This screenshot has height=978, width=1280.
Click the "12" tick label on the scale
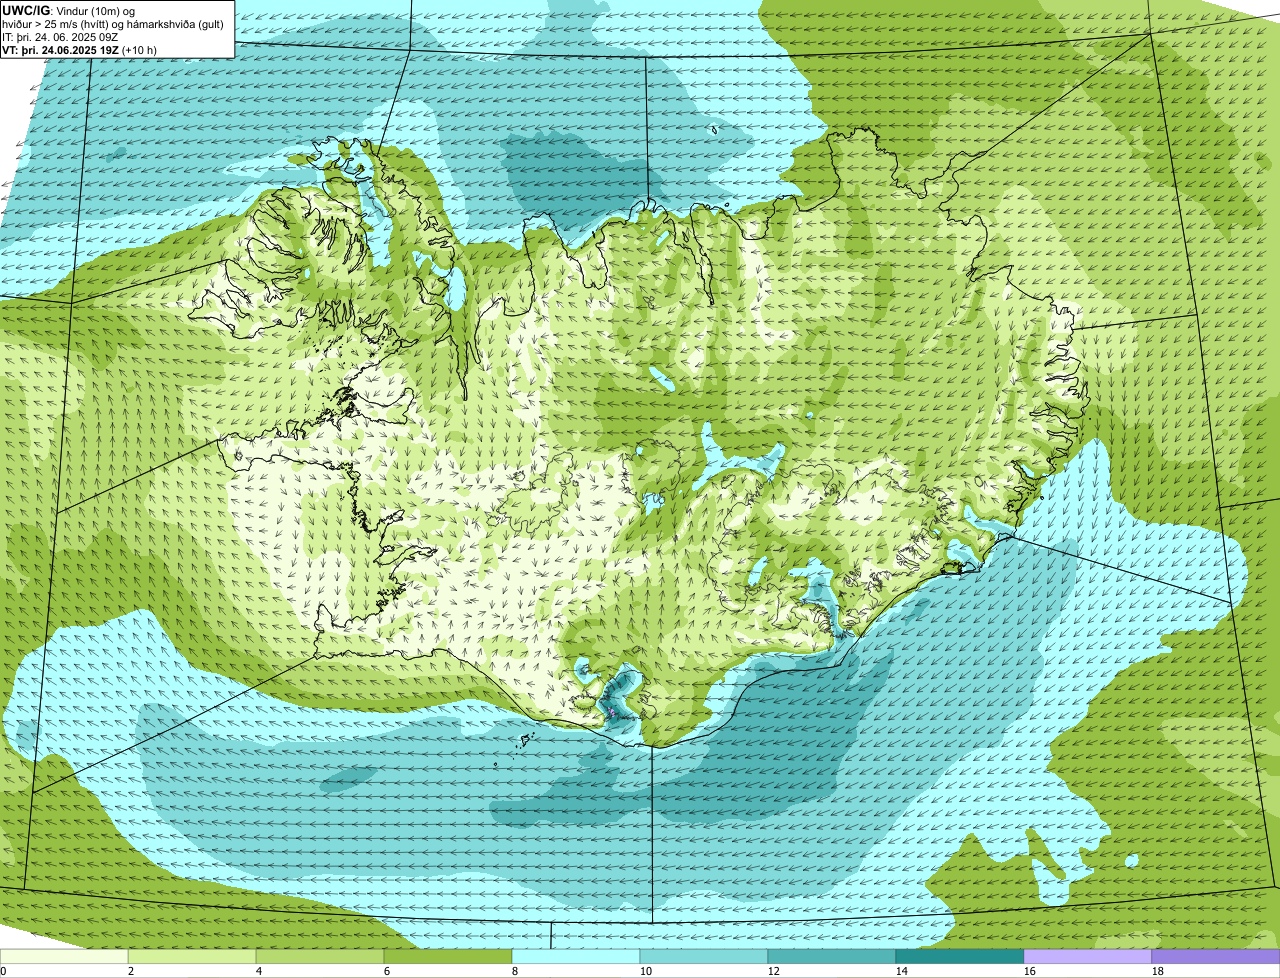coord(774,971)
